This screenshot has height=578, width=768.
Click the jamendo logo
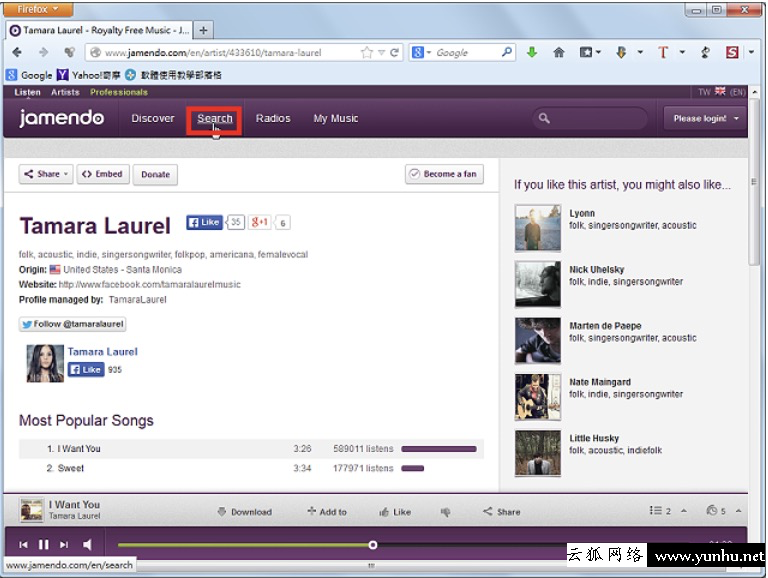[x=61, y=118]
